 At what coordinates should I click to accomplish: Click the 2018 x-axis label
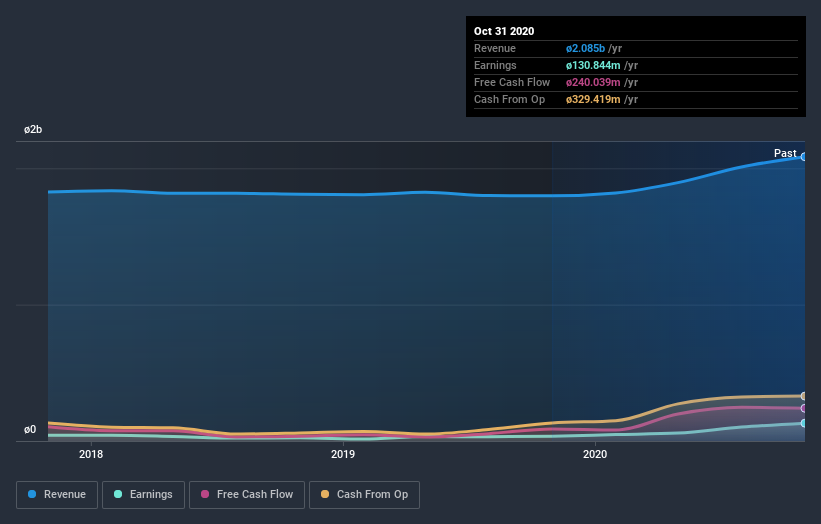pos(91,454)
